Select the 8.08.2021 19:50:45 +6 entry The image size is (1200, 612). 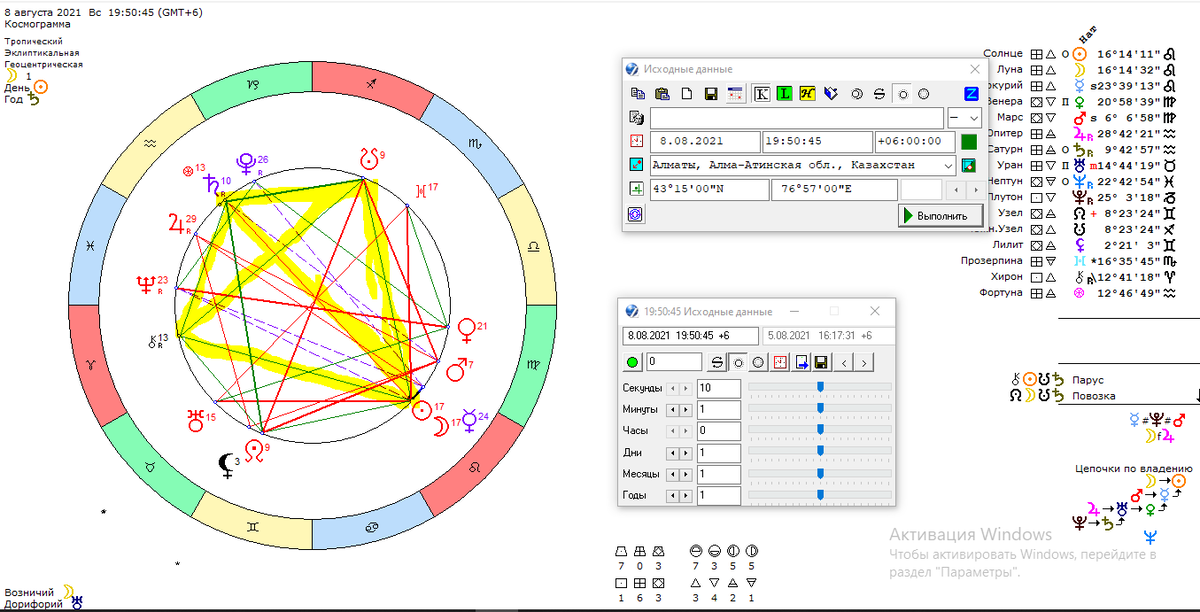coord(690,335)
